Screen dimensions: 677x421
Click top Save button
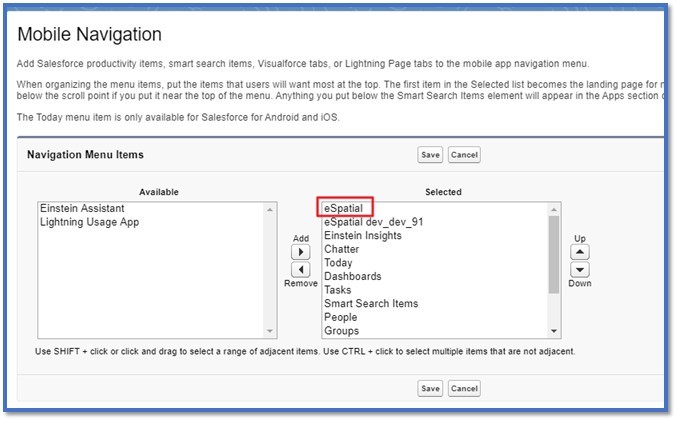click(x=430, y=155)
